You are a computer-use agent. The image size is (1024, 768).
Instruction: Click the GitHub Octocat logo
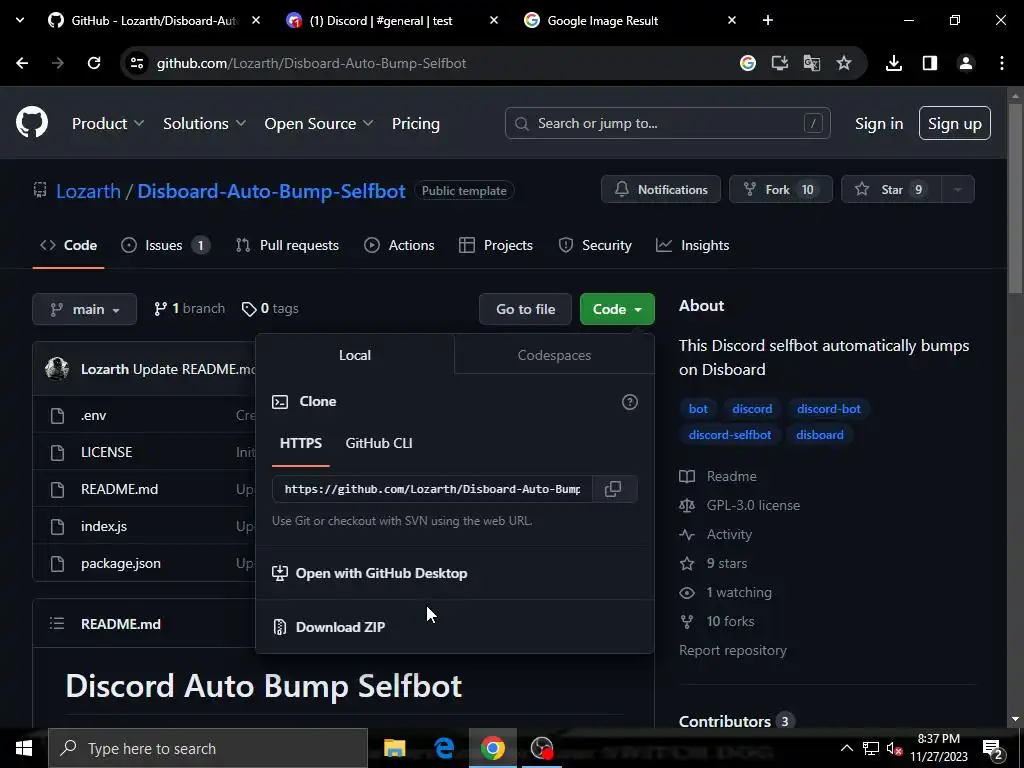pos(32,123)
